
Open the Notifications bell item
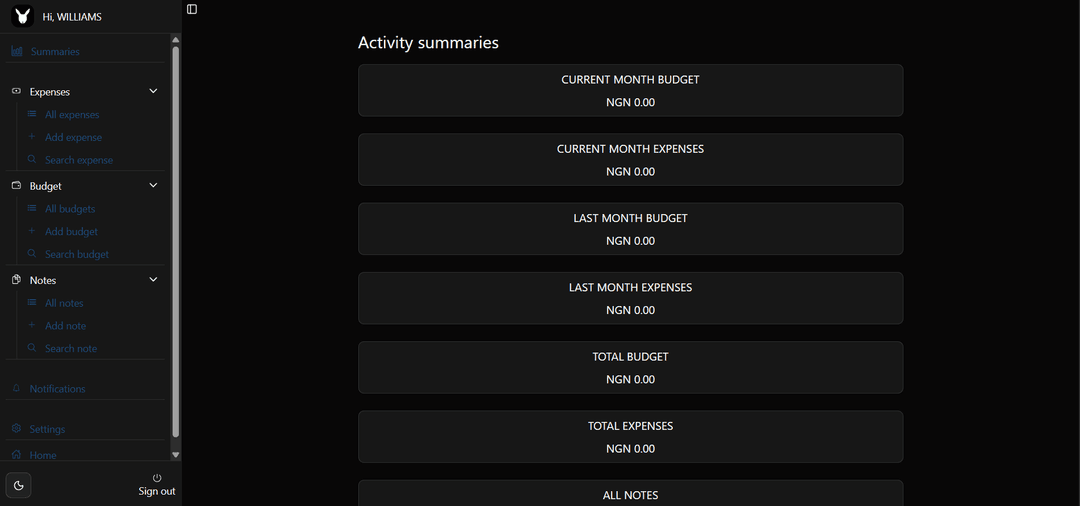point(16,388)
